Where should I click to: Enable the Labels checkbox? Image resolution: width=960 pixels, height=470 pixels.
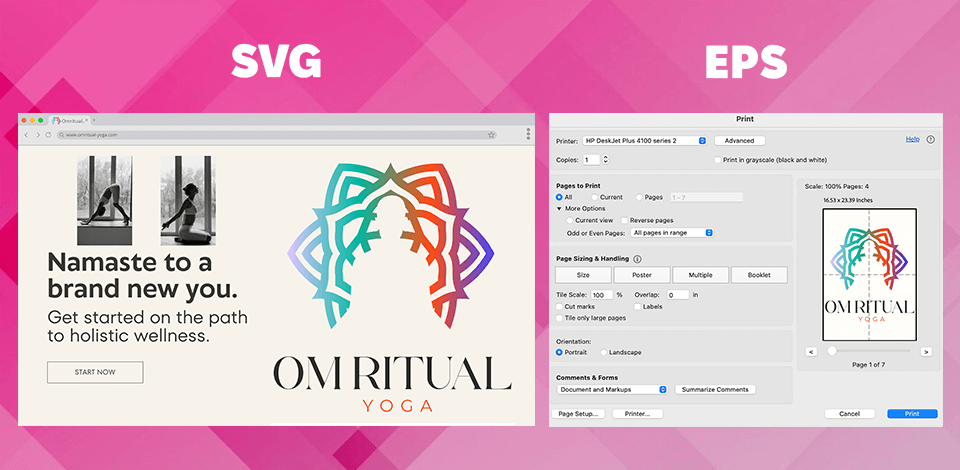pyautogui.click(x=637, y=307)
